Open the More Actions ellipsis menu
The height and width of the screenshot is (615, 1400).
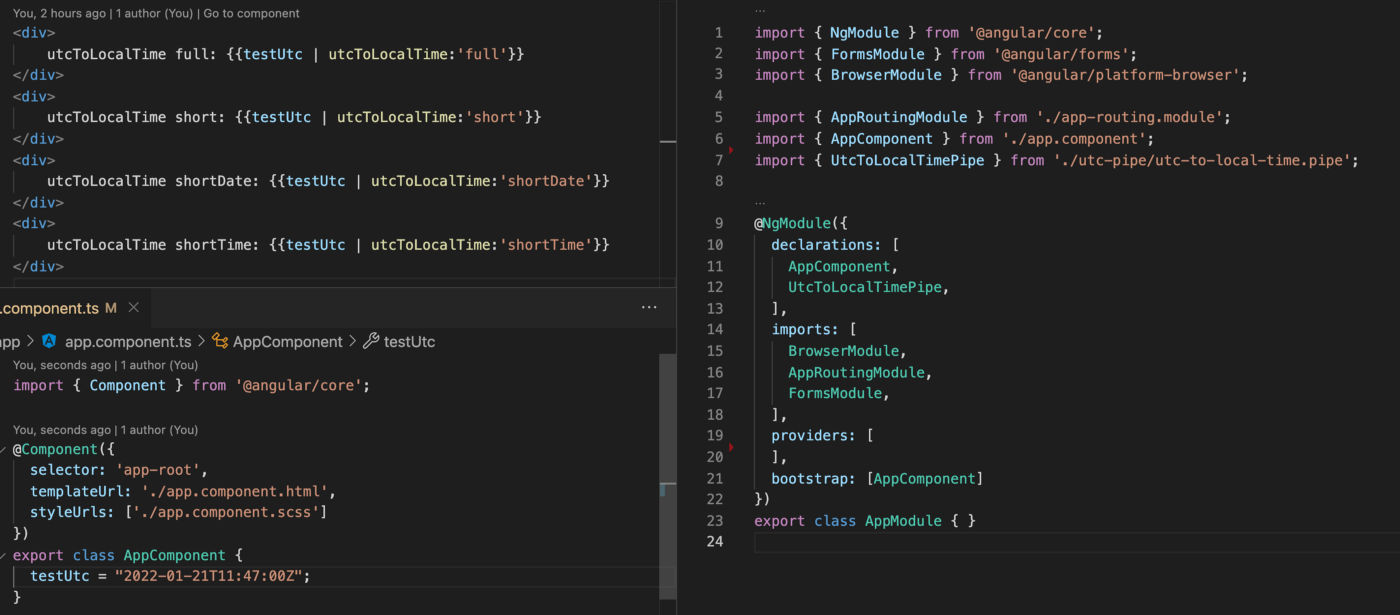pyautogui.click(x=649, y=307)
